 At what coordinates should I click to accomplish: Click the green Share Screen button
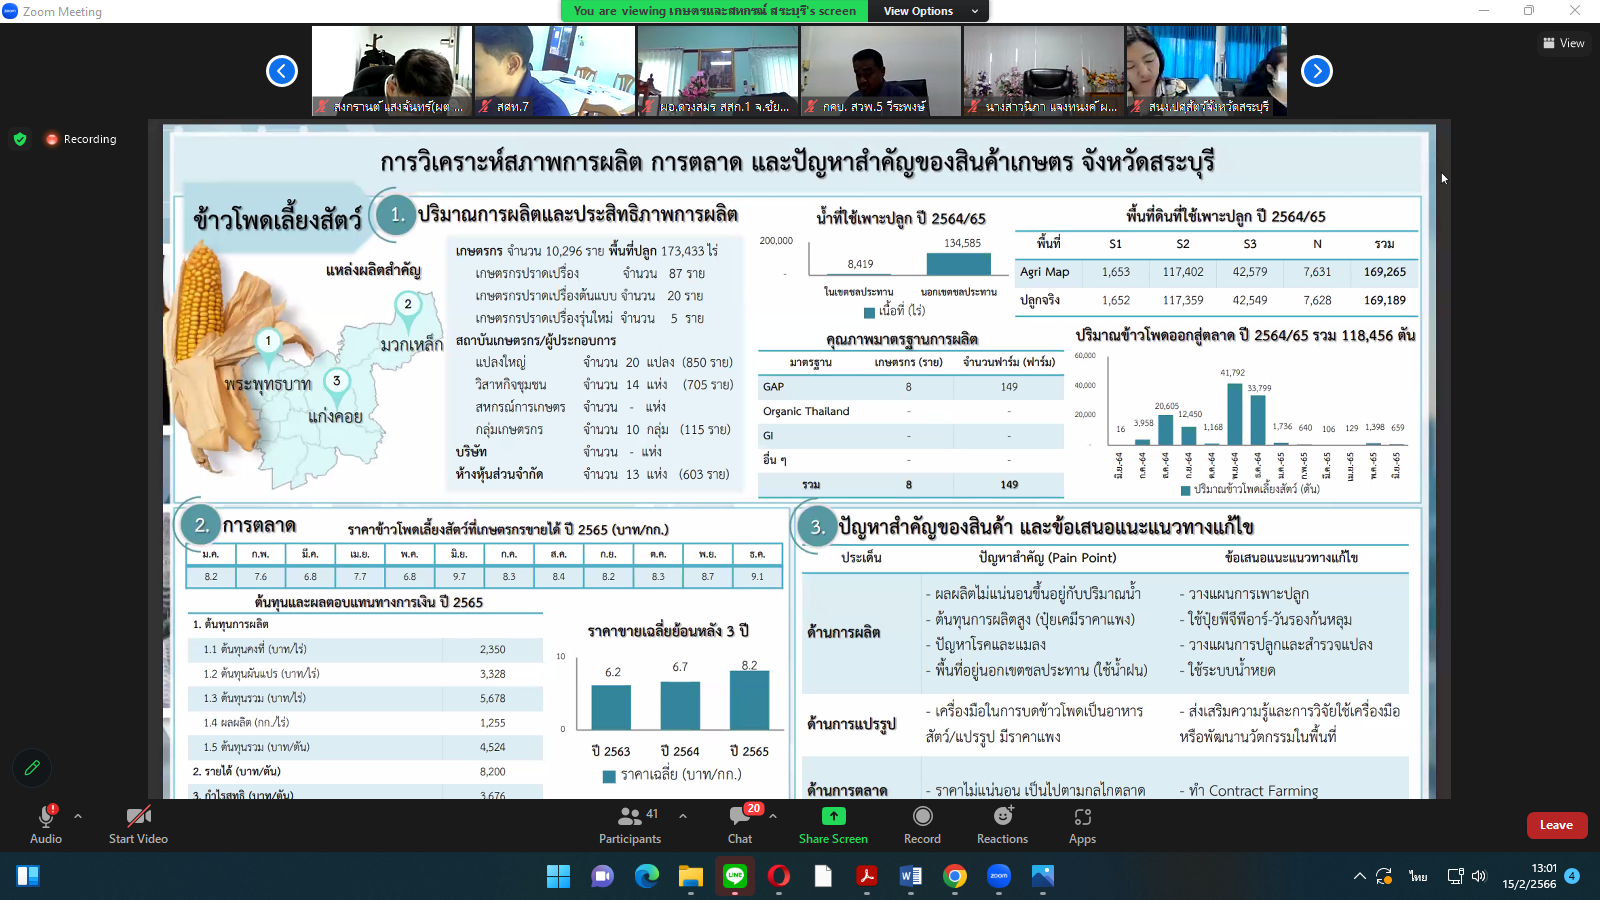pyautogui.click(x=833, y=824)
